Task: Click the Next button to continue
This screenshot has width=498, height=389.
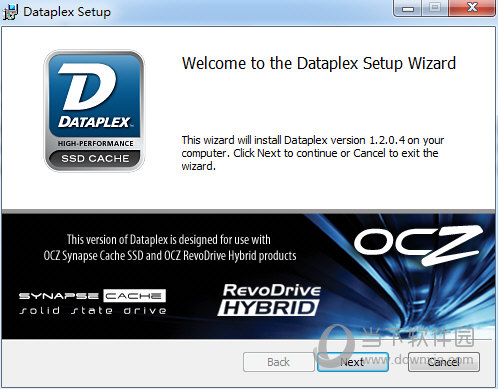Action: pos(353,362)
